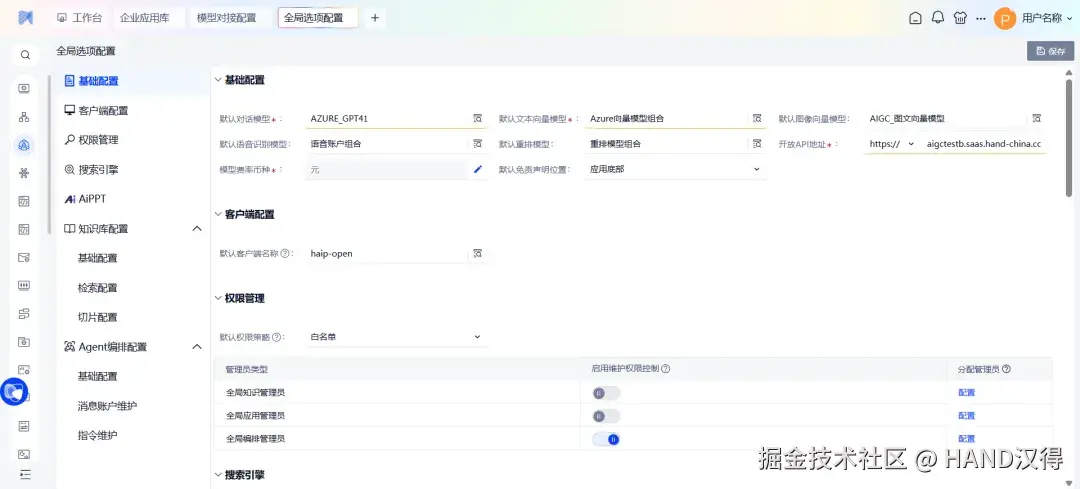Click the highlighted circular sidebar icon

pyautogui.click(x=24, y=145)
